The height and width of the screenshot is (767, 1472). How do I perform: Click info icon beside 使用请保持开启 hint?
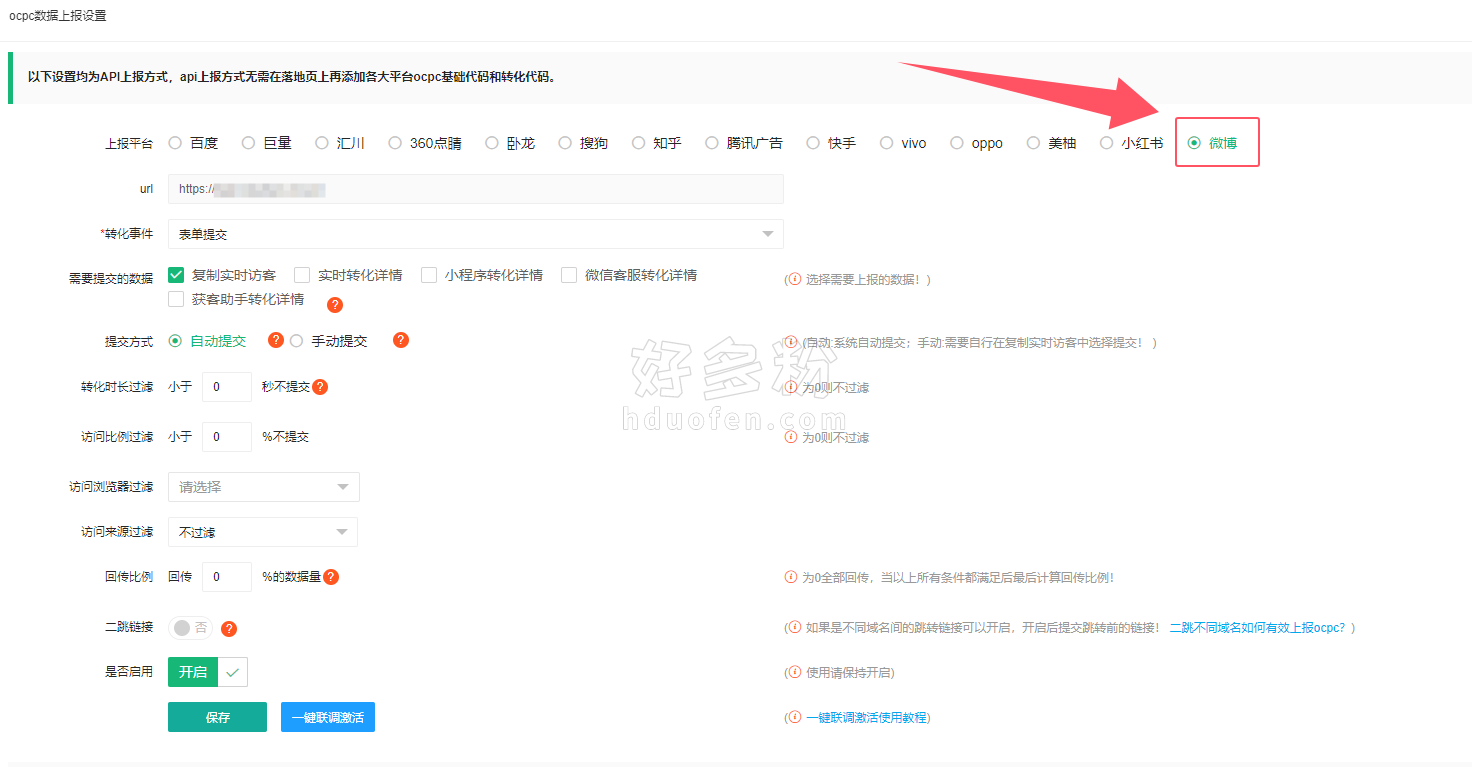795,672
